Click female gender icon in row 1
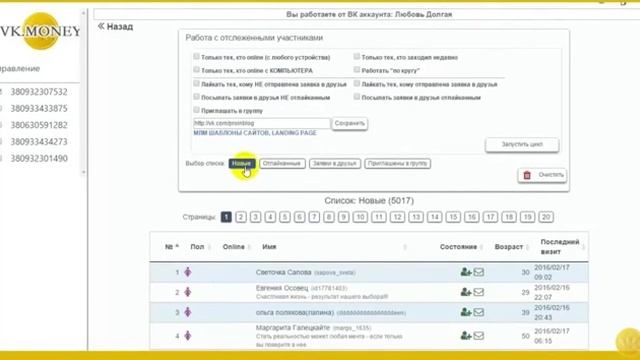 point(188,272)
